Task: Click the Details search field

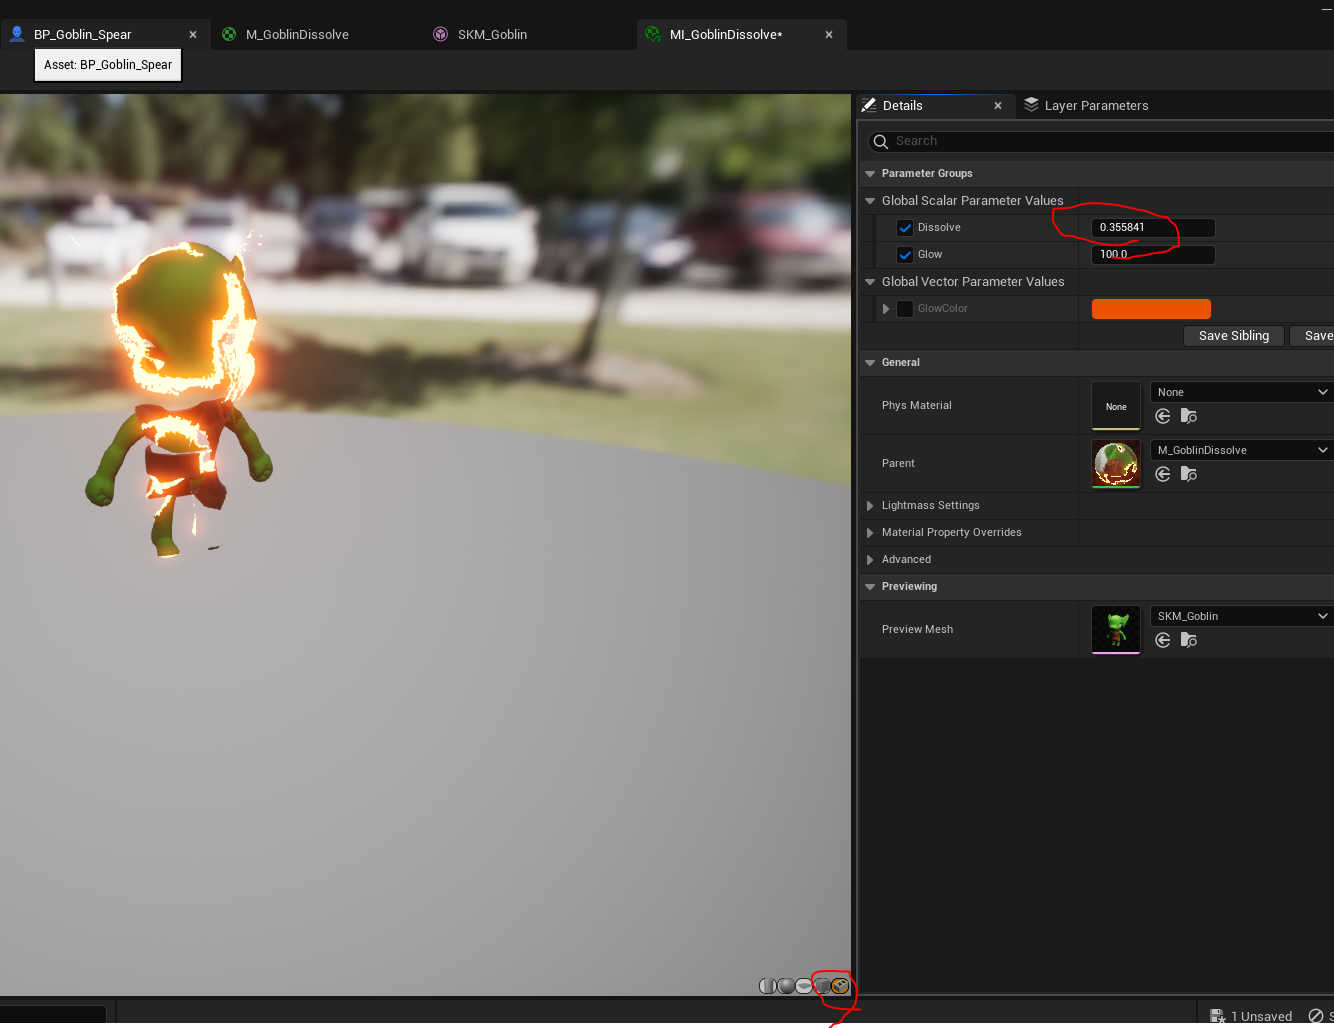Action: pyautogui.click(x=1100, y=142)
